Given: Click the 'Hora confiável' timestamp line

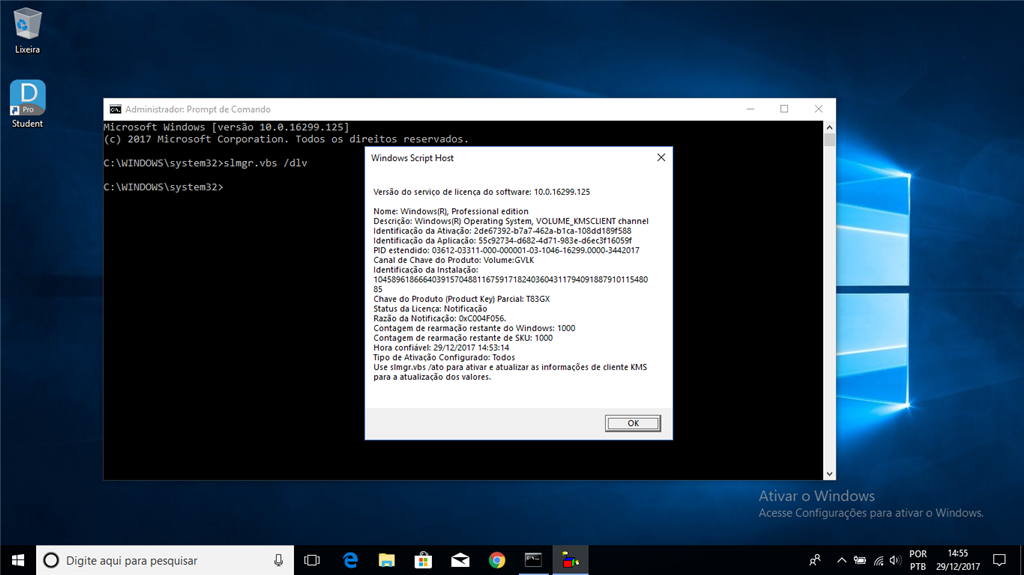Looking at the screenshot, I should click(x=441, y=348).
